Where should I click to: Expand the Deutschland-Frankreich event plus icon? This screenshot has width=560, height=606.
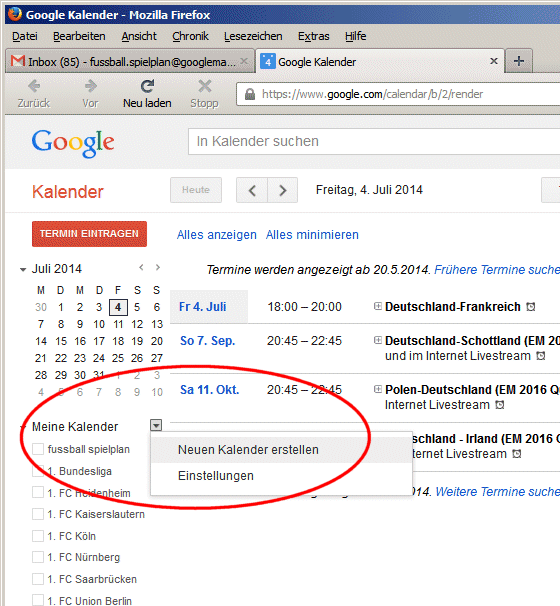point(378,306)
